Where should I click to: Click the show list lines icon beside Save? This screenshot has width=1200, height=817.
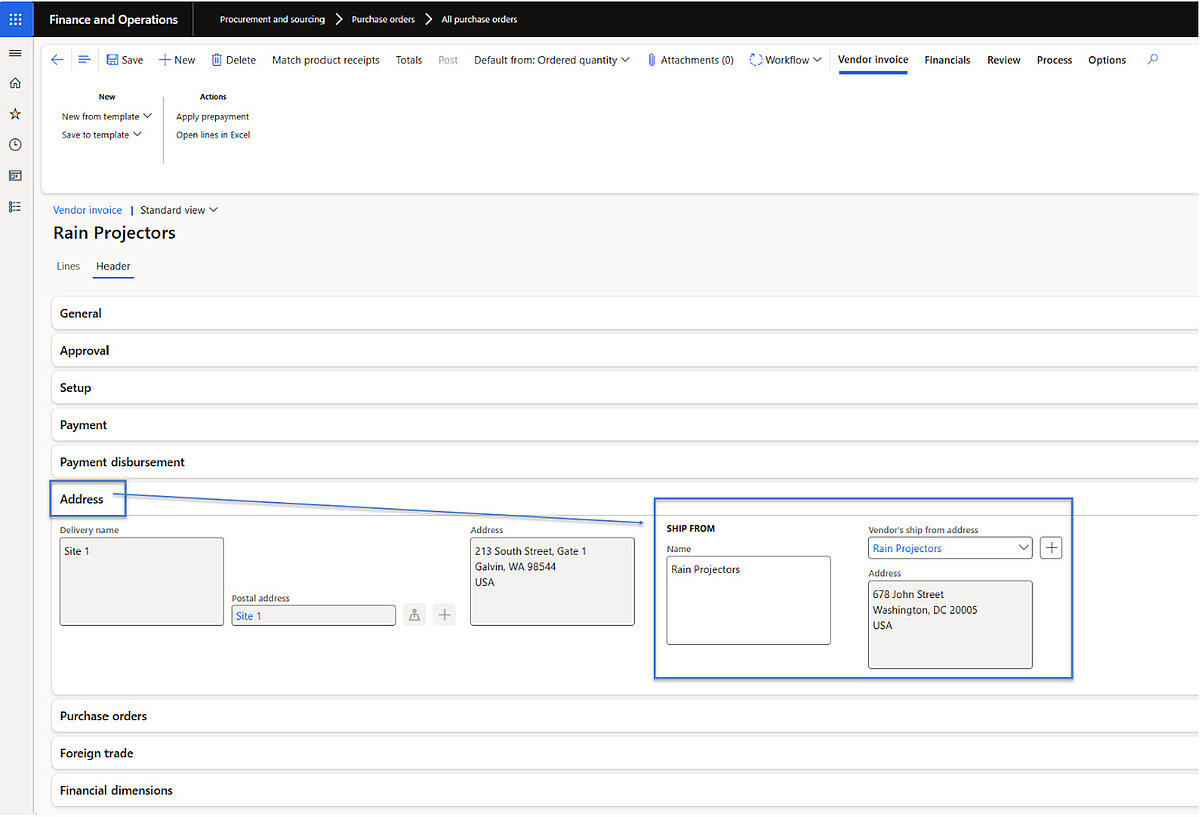coord(84,60)
